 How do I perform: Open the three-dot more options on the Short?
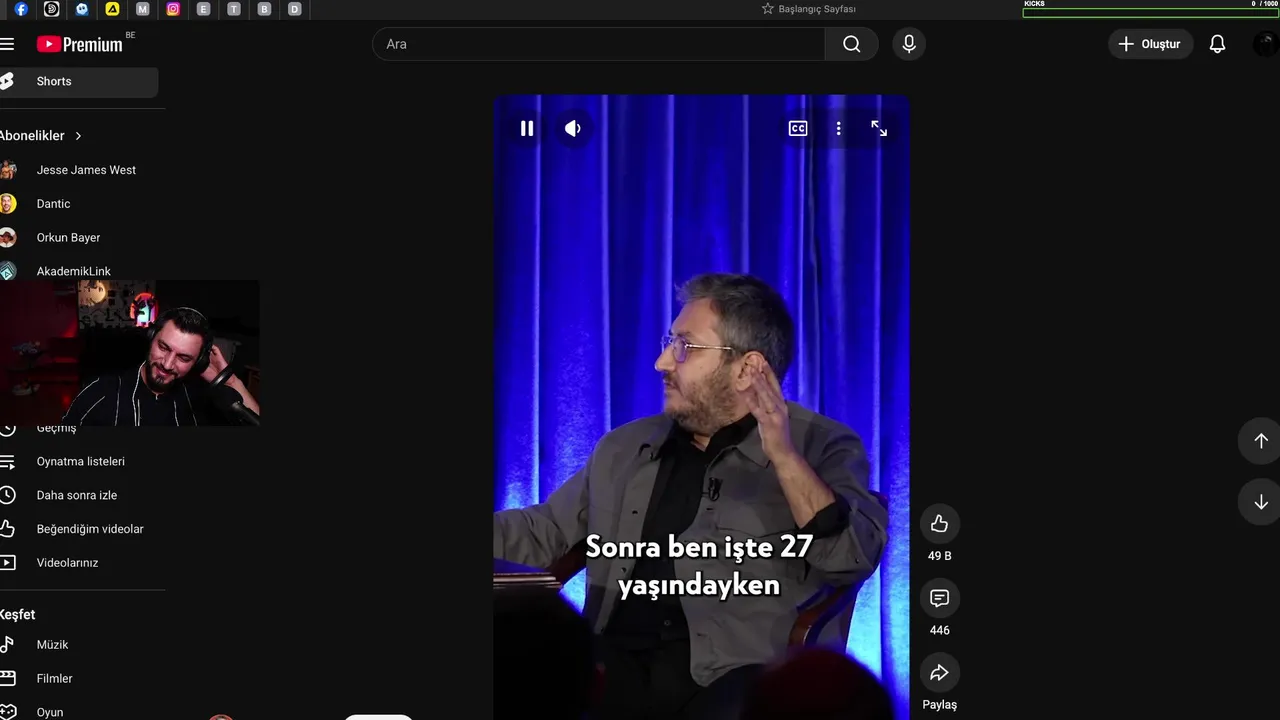pos(838,128)
